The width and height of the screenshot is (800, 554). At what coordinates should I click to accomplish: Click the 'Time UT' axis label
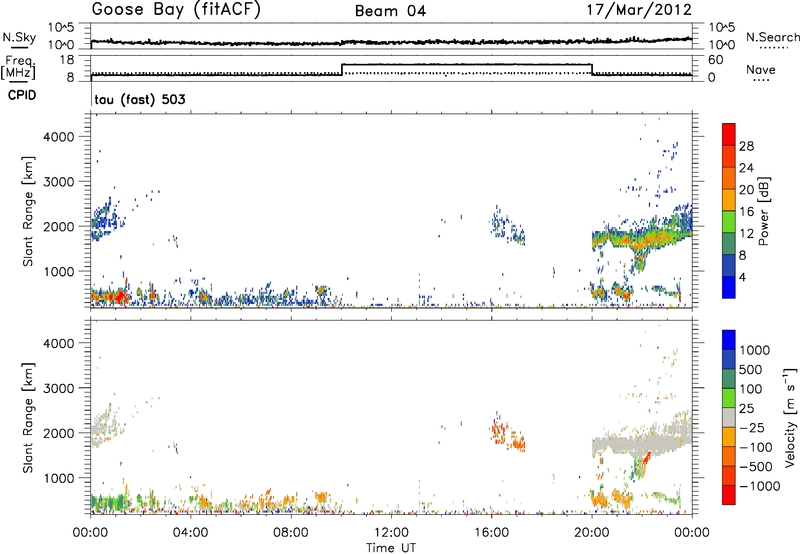pos(391,548)
